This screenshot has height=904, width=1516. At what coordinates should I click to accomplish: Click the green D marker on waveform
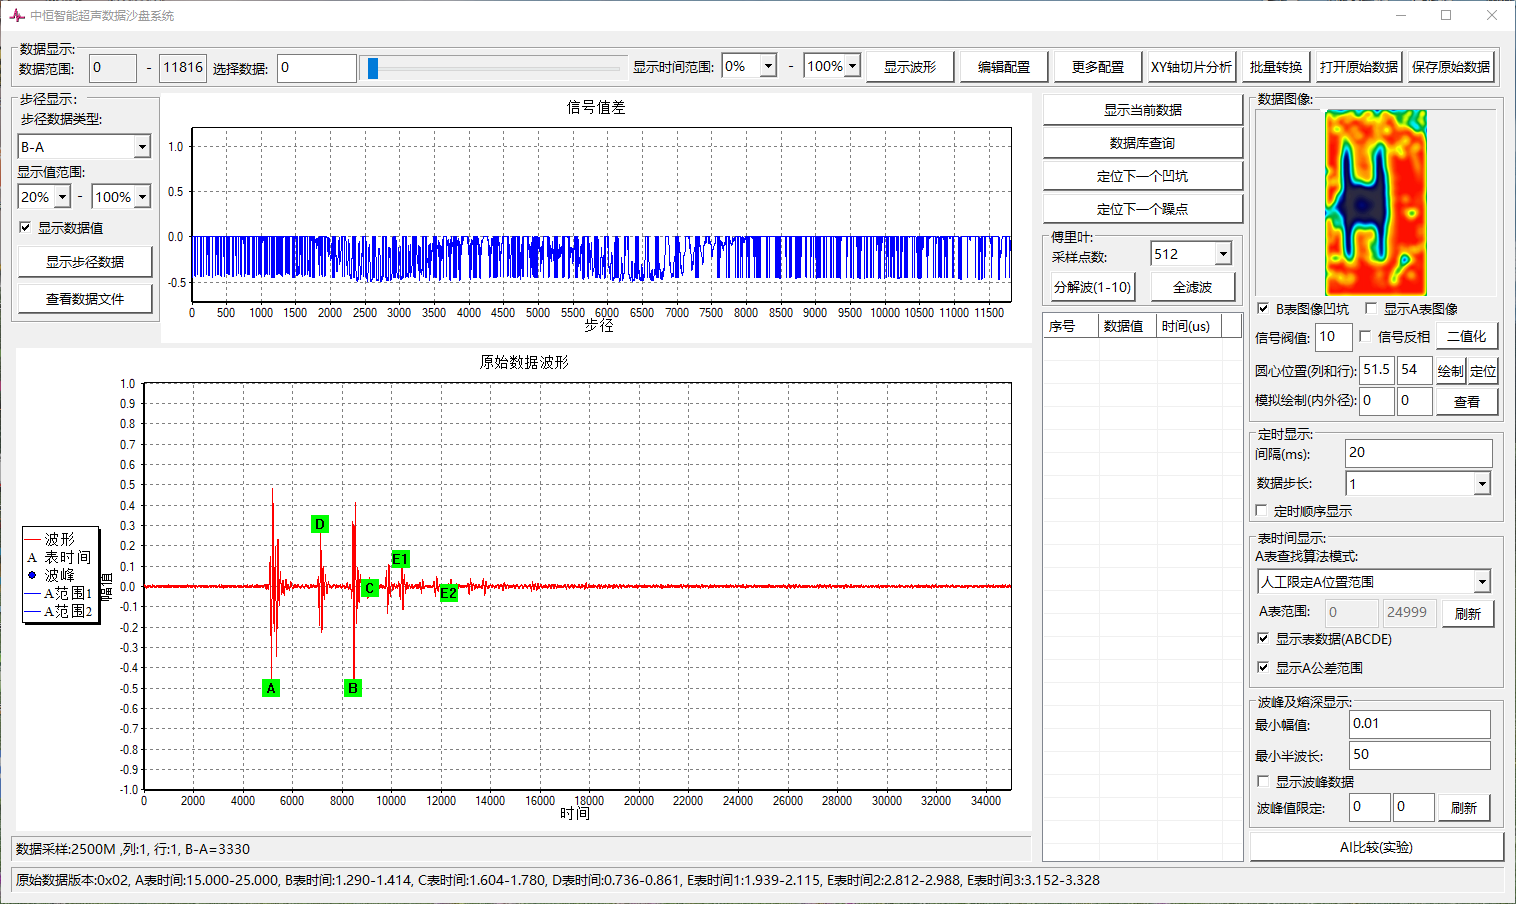pyautogui.click(x=320, y=524)
